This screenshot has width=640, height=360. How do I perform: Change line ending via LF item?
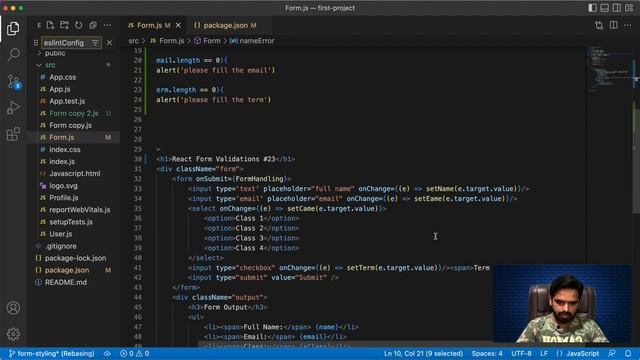pyautogui.click(x=544, y=353)
